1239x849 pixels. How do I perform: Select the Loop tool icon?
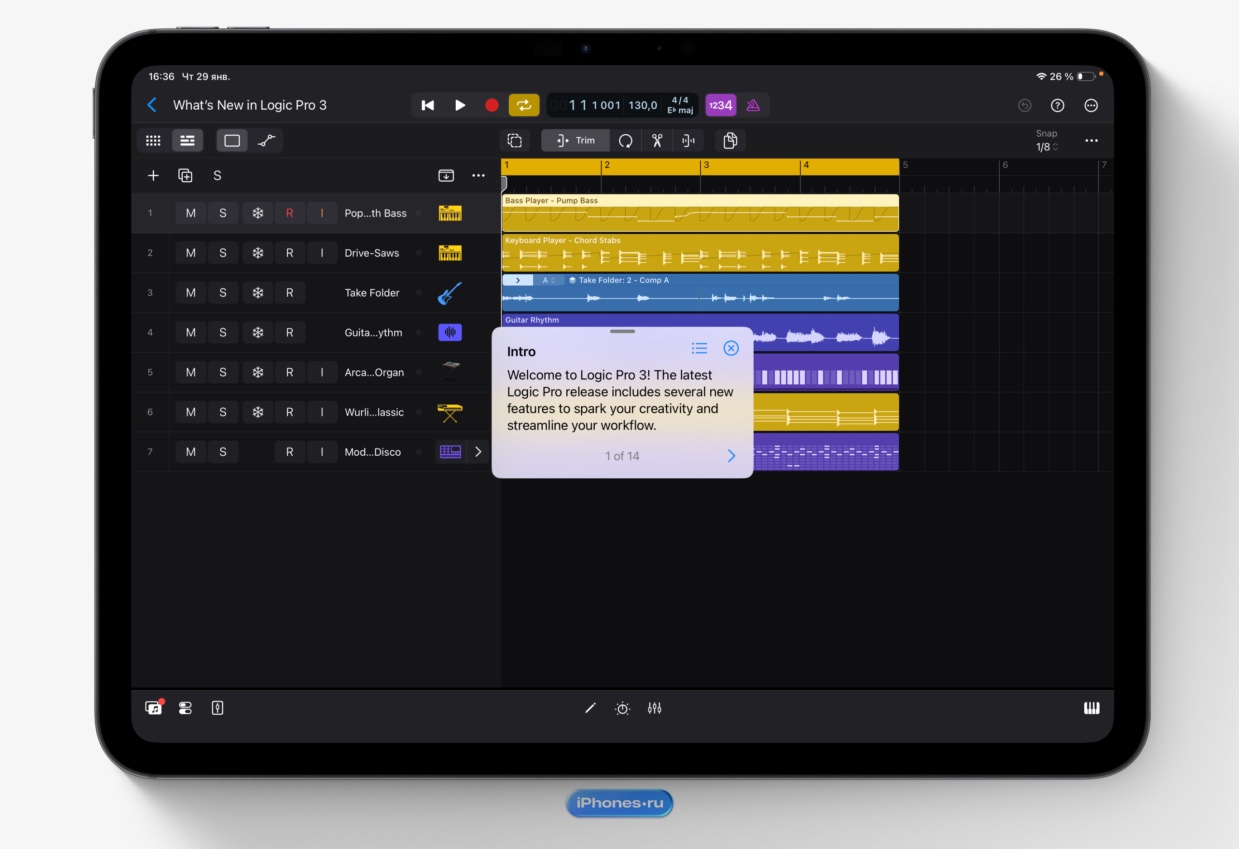coord(625,141)
